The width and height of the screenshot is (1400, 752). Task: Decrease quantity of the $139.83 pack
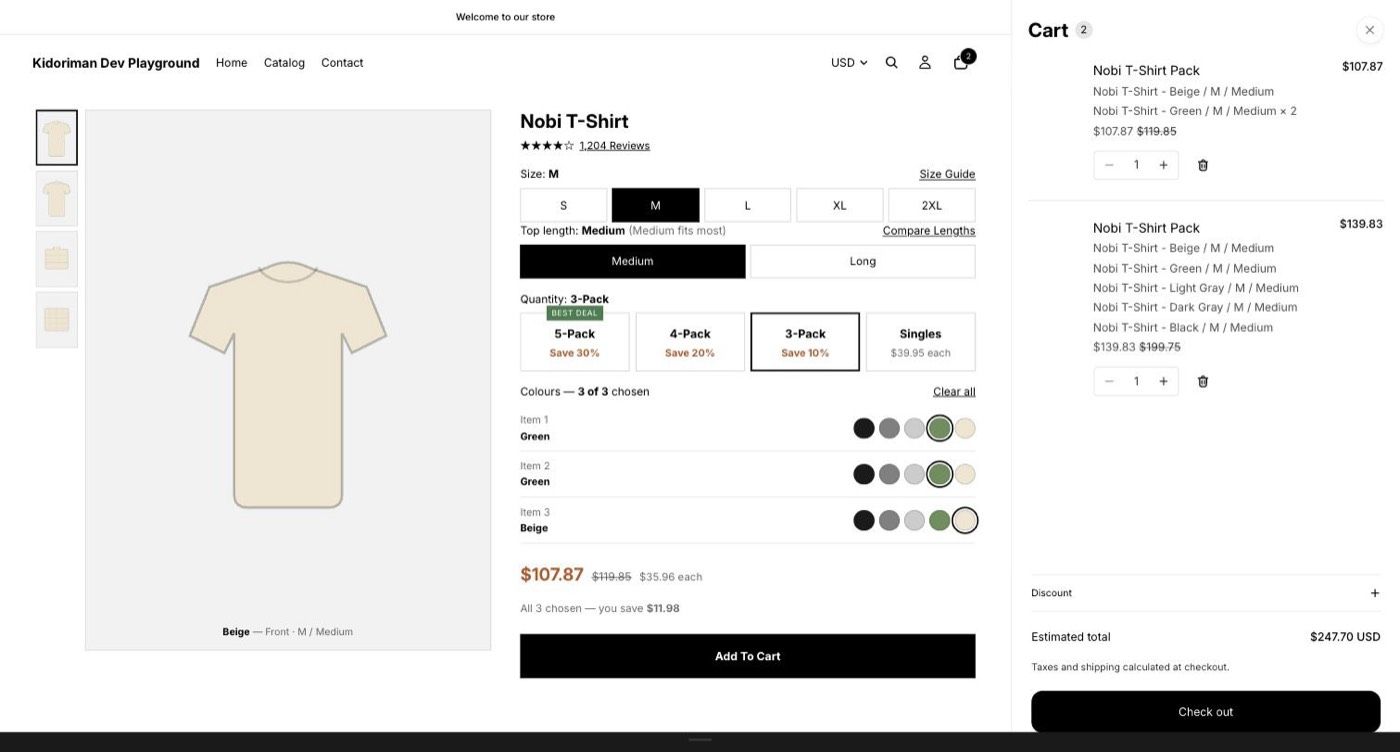click(x=1109, y=381)
